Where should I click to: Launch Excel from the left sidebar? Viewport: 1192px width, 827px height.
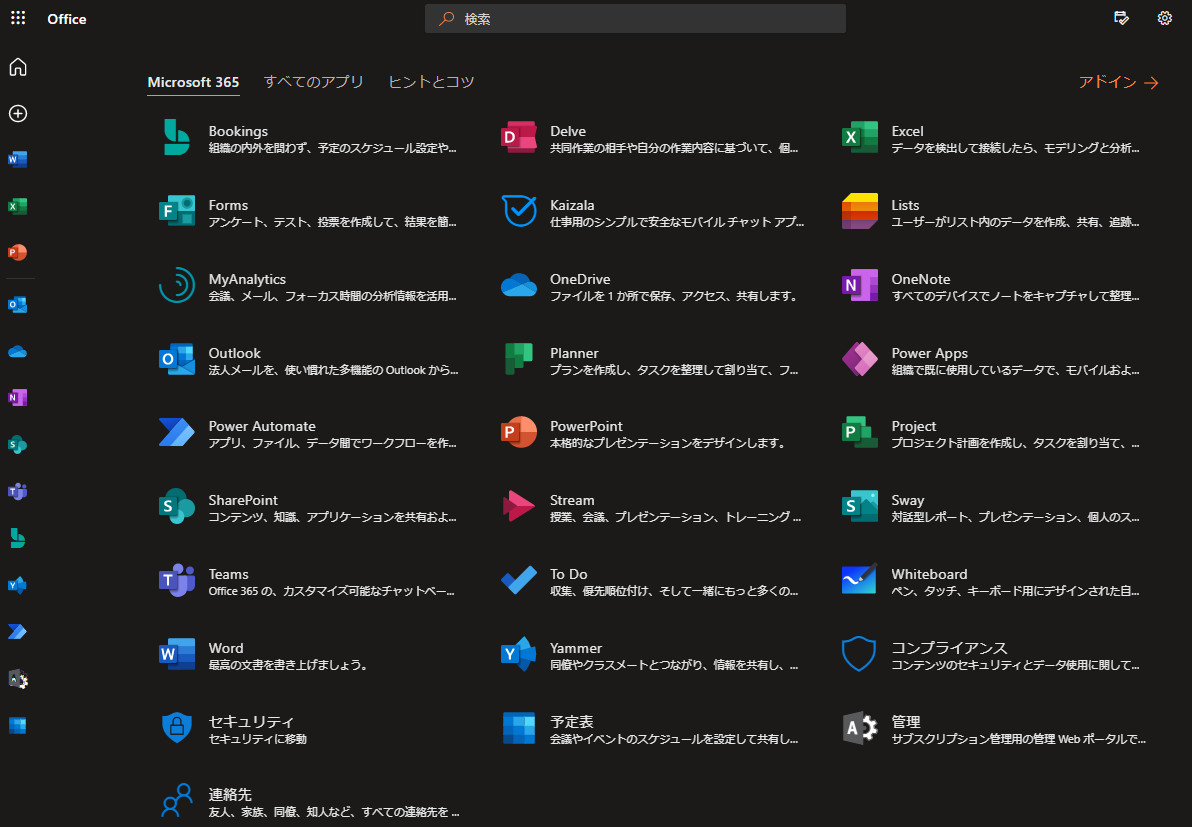click(x=17, y=206)
